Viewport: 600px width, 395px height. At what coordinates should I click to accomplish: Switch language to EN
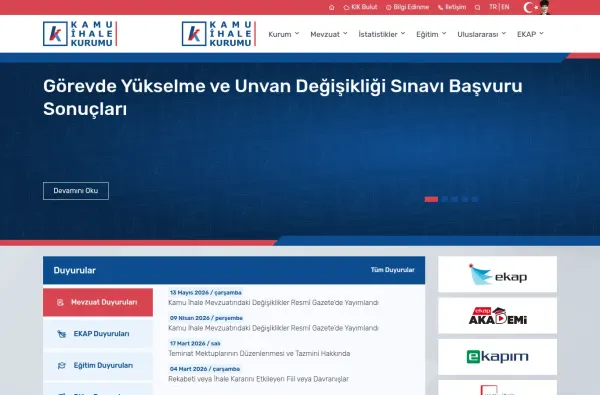(505, 7)
